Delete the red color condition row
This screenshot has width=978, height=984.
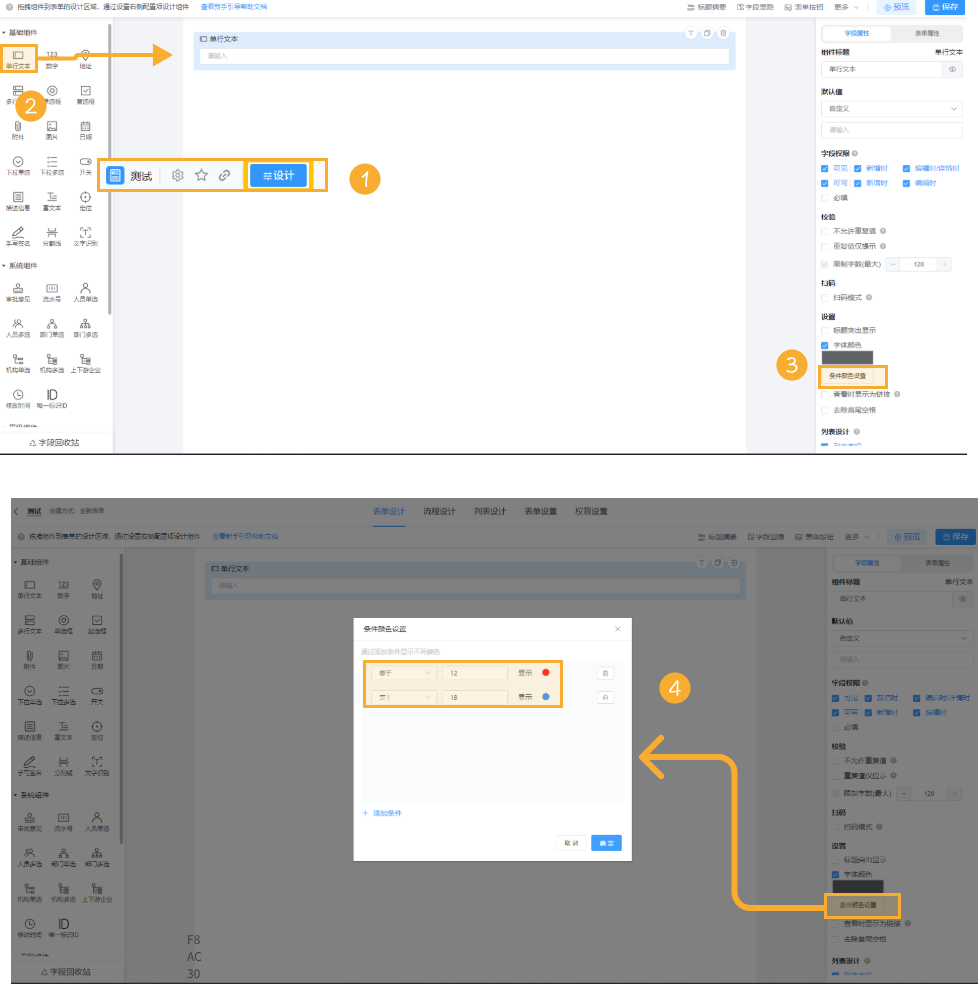pos(604,673)
